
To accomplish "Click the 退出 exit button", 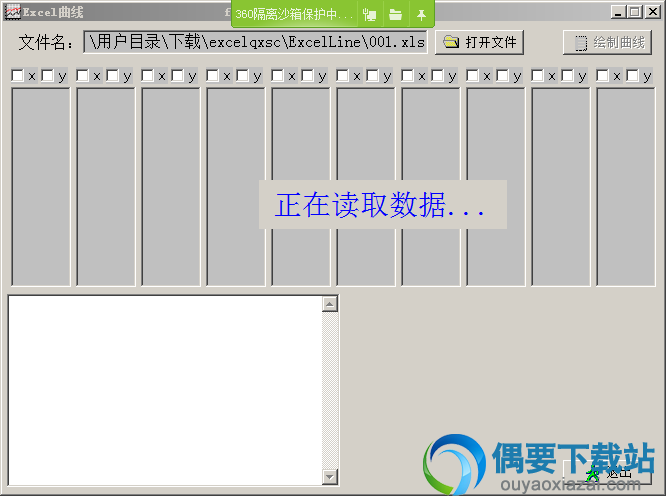I will pyautogui.click(x=608, y=472).
